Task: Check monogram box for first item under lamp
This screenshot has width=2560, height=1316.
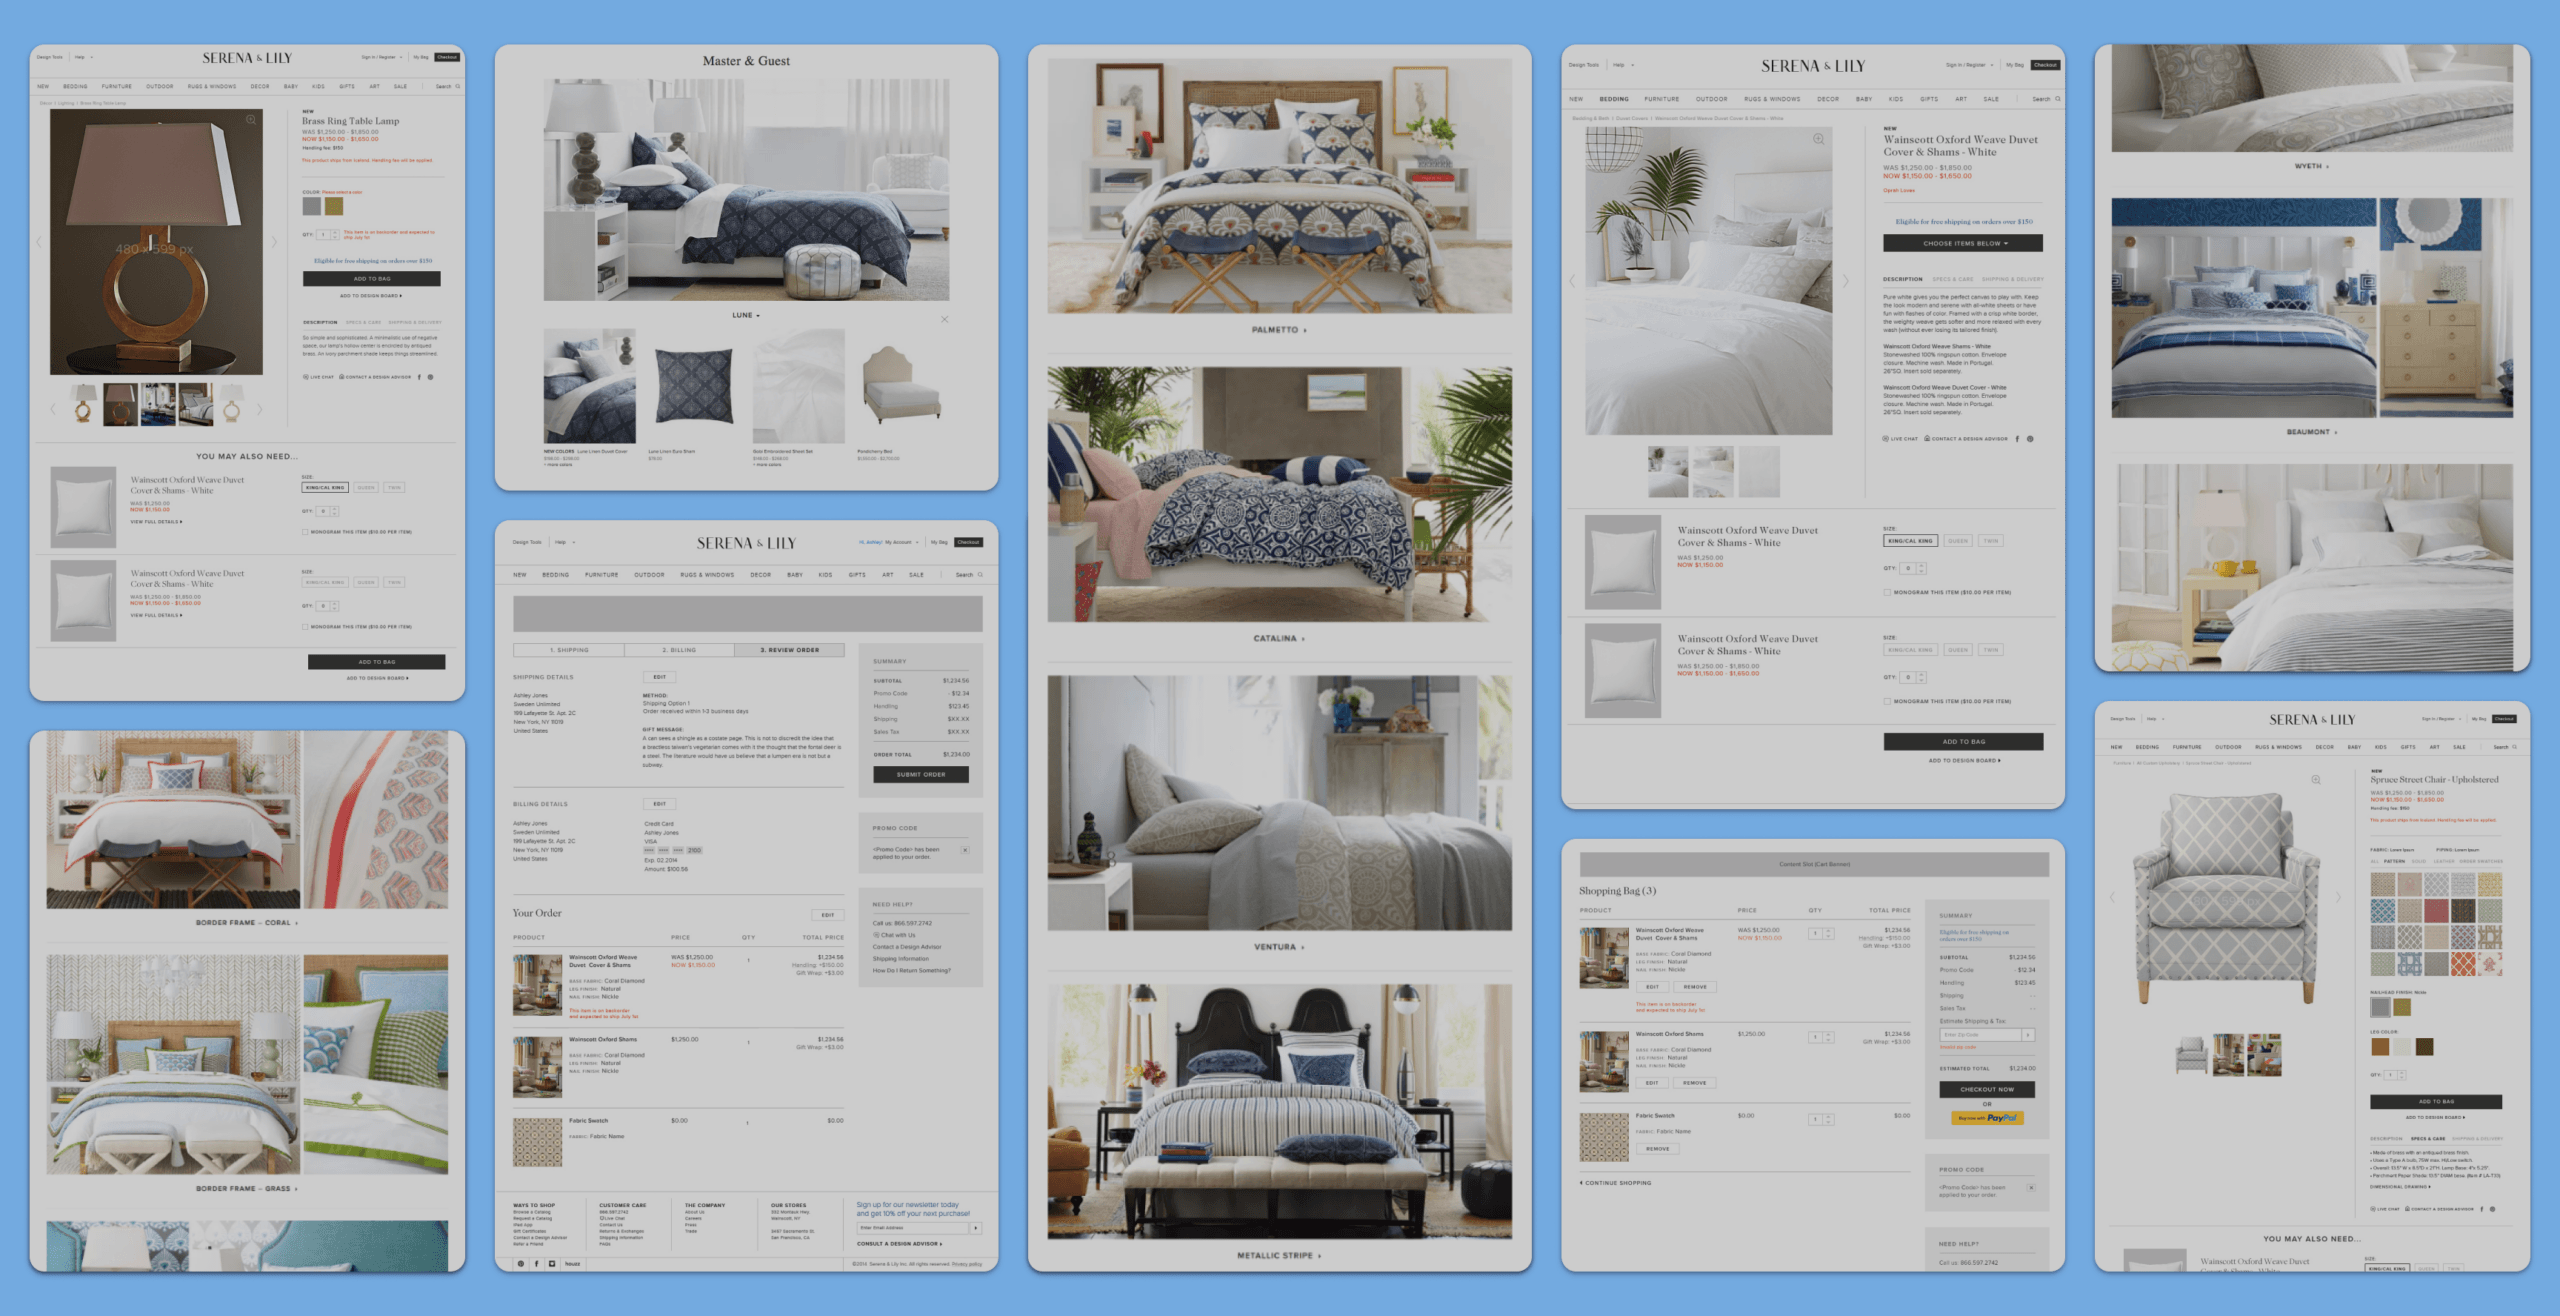Action: click(x=305, y=532)
